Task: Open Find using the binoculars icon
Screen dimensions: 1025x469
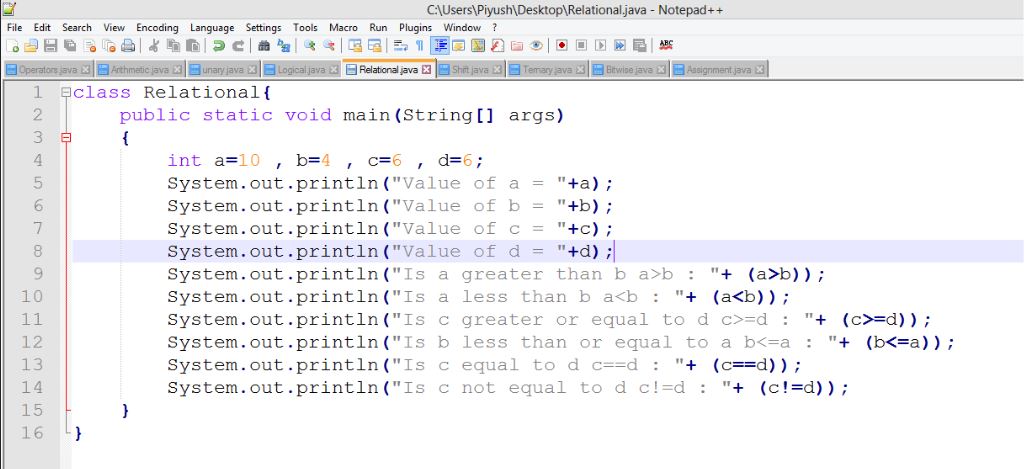Action: (x=263, y=46)
